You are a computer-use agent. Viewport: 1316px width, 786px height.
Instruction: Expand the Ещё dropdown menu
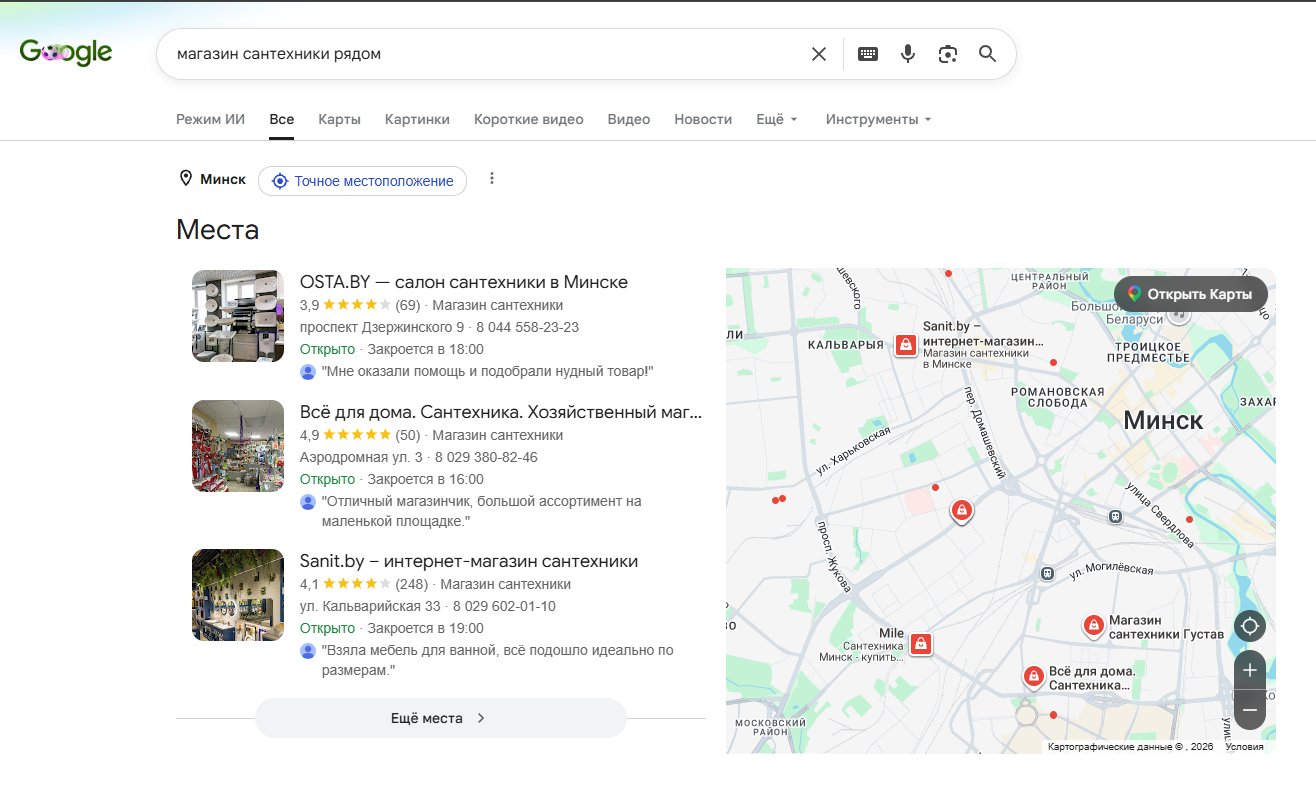tap(777, 119)
